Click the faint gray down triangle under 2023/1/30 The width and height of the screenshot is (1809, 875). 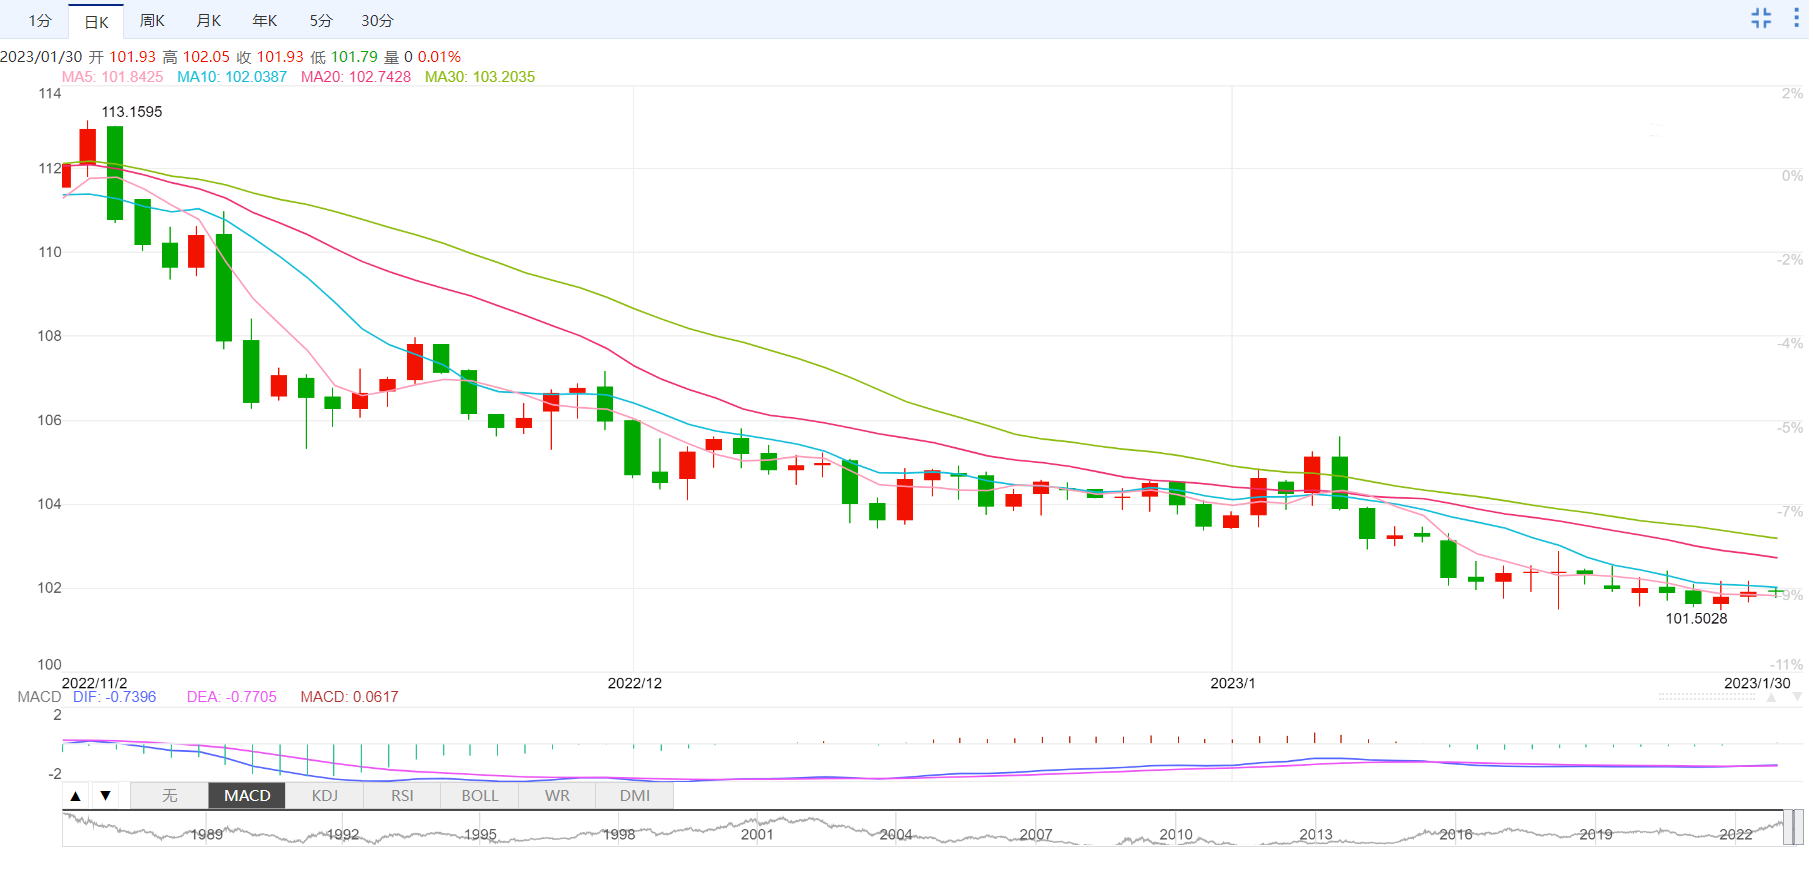coord(1797,697)
